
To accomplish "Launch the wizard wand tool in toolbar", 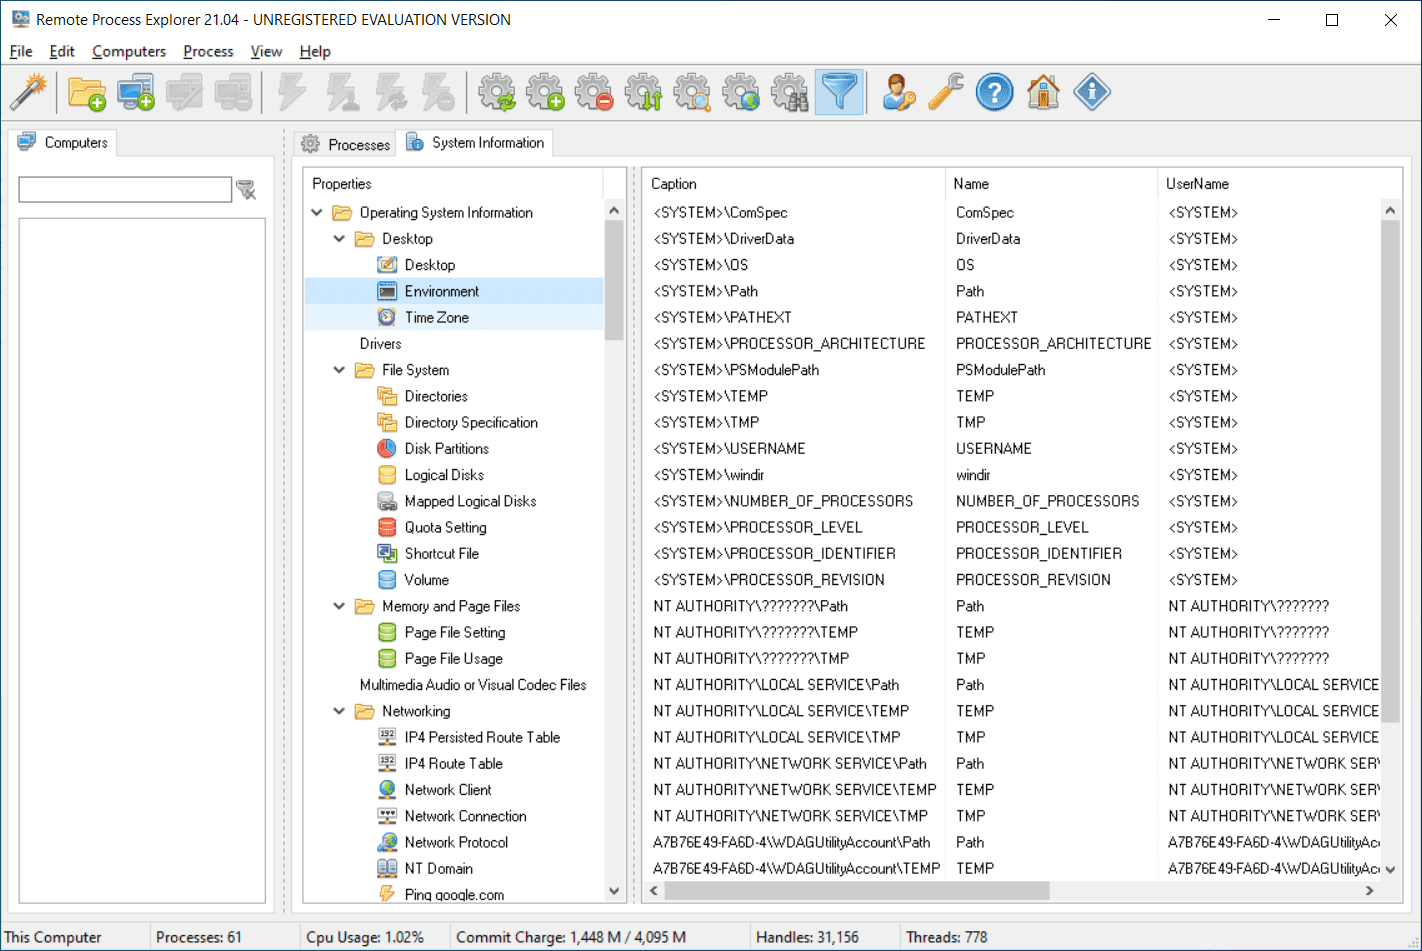I will pos(29,92).
